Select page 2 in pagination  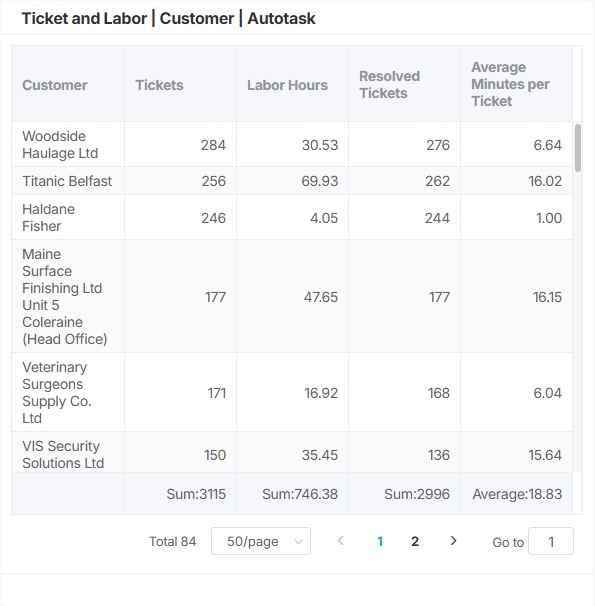tap(415, 541)
